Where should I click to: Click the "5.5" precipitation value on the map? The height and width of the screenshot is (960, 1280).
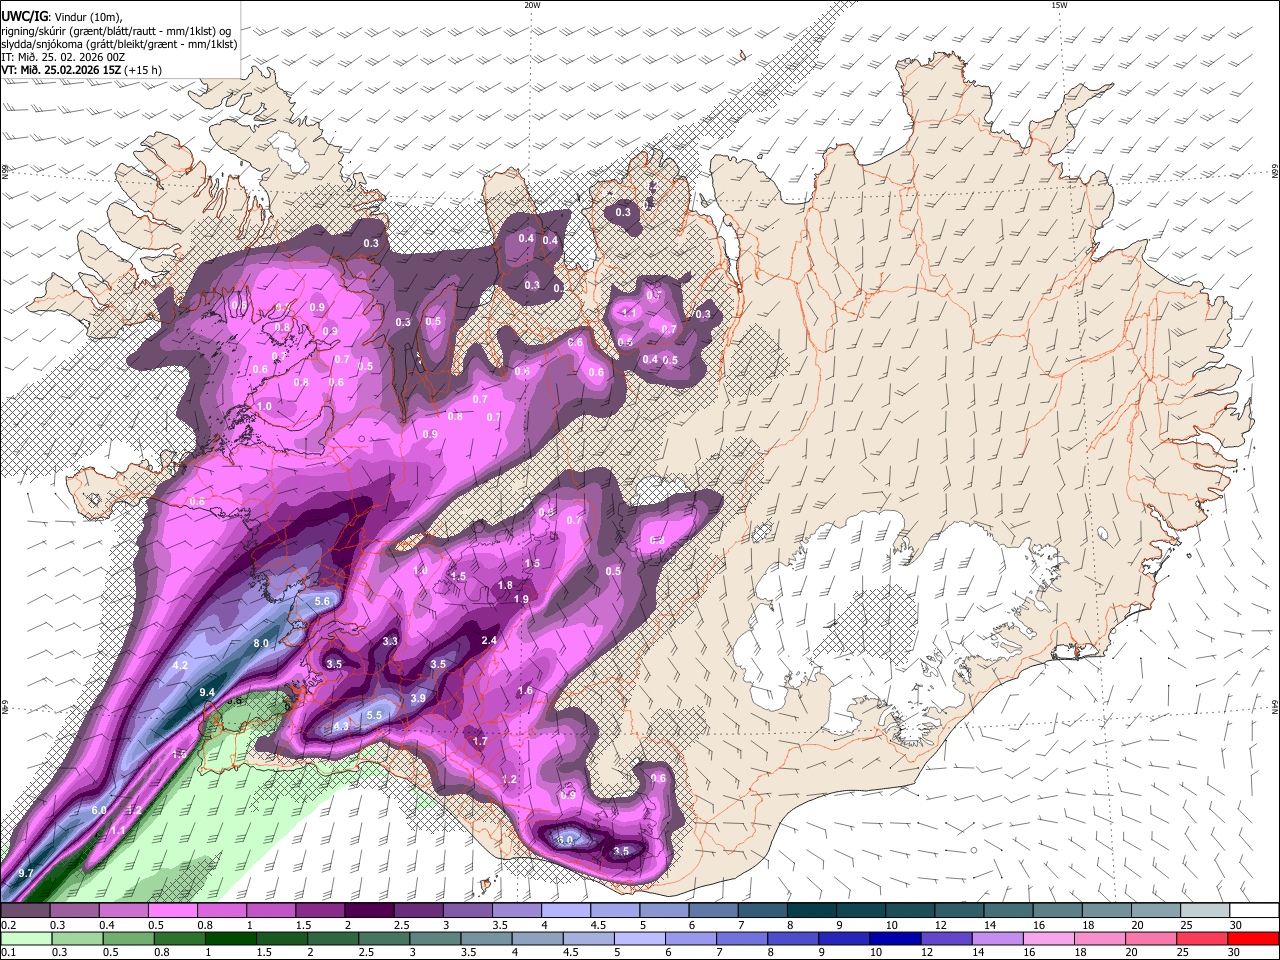coord(375,716)
